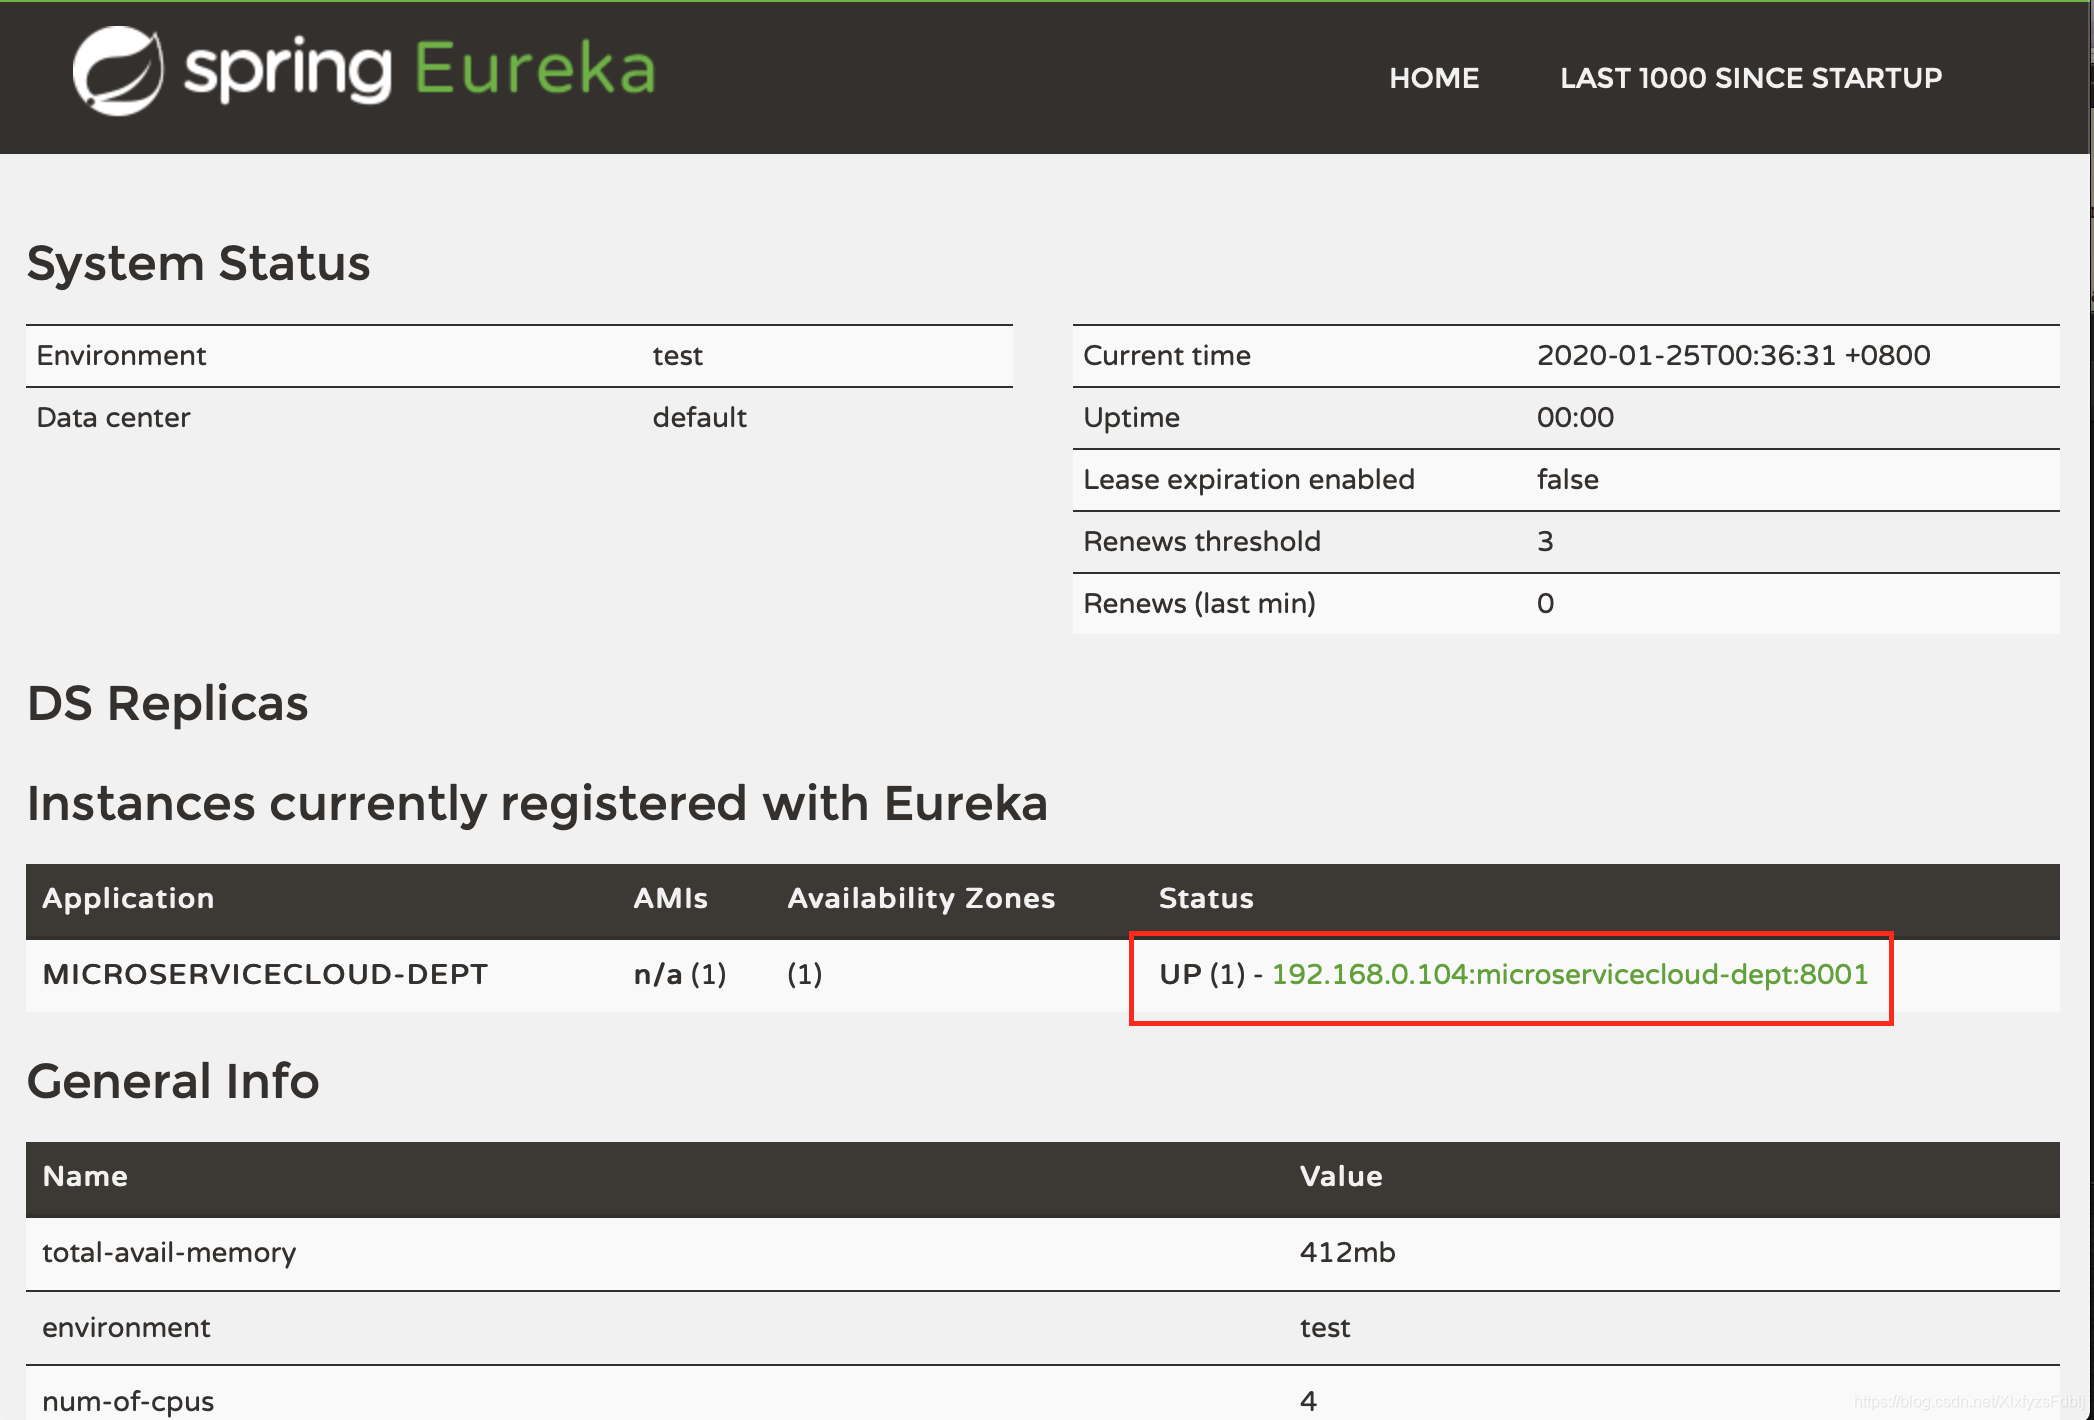Click the Spring leaf logo icon
The height and width of the screenshot is (1420, 2094).
tap(118, 70)
